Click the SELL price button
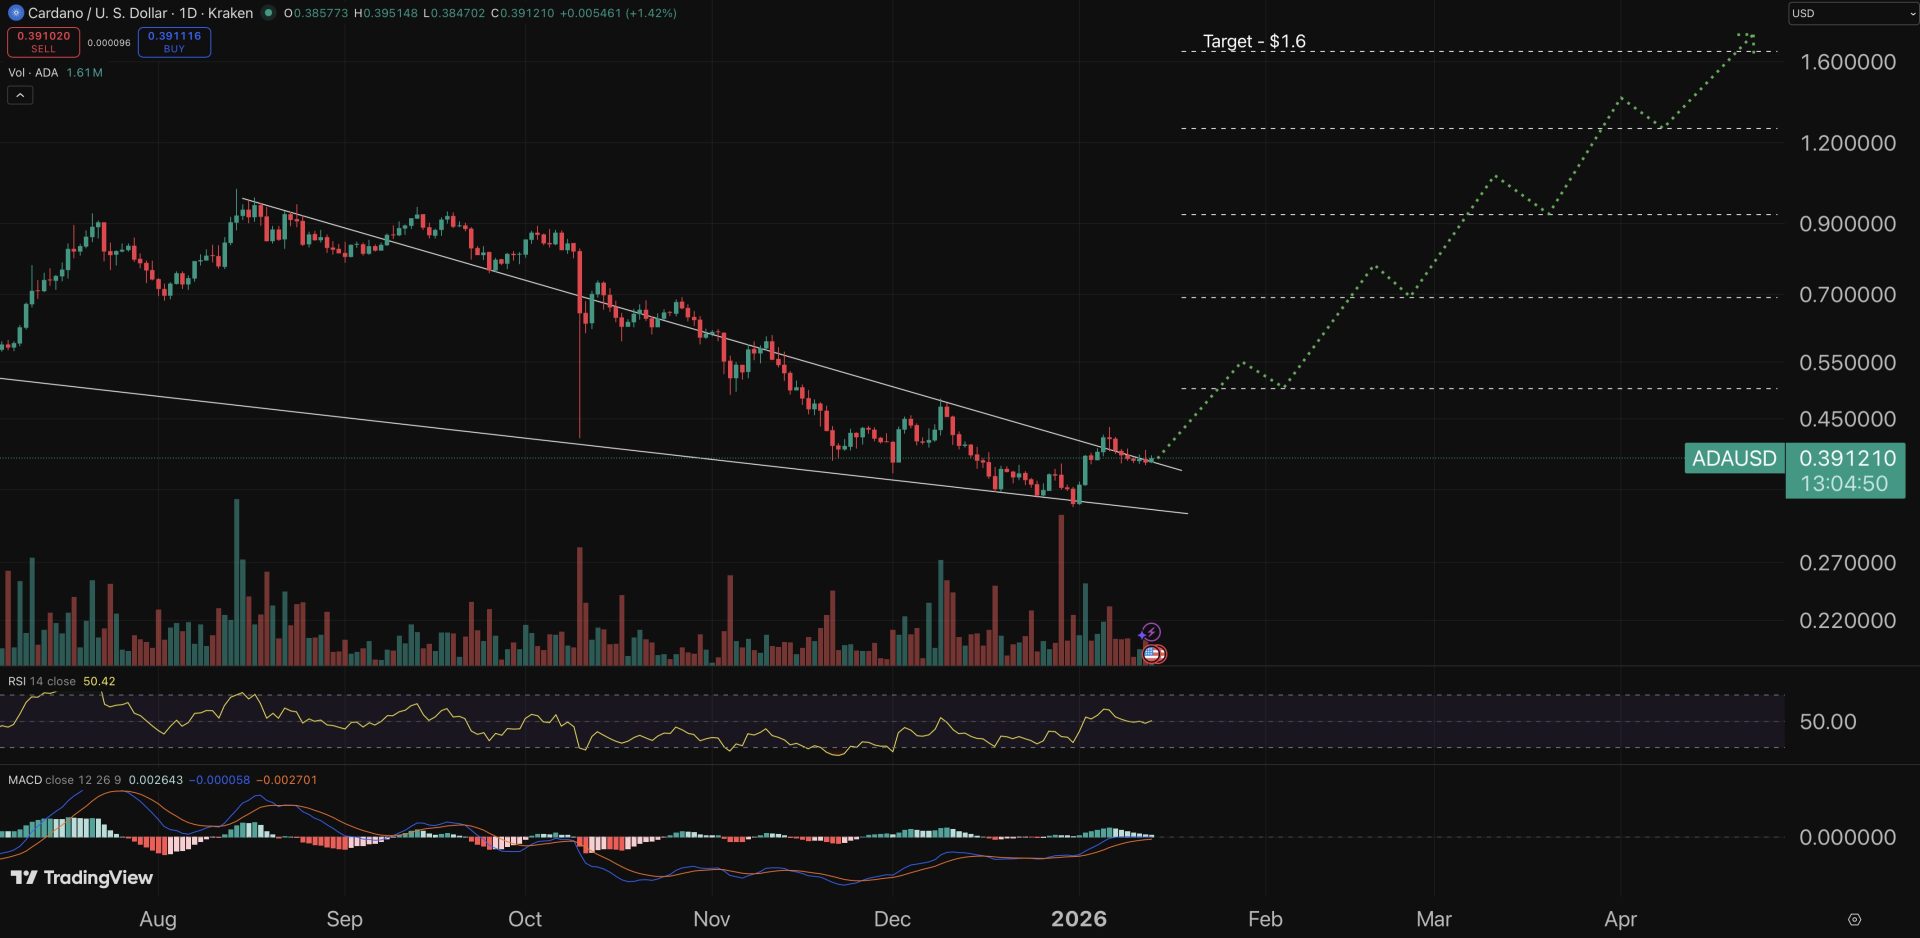Viewport: 1920px width, 938px height. click(43, 42)
